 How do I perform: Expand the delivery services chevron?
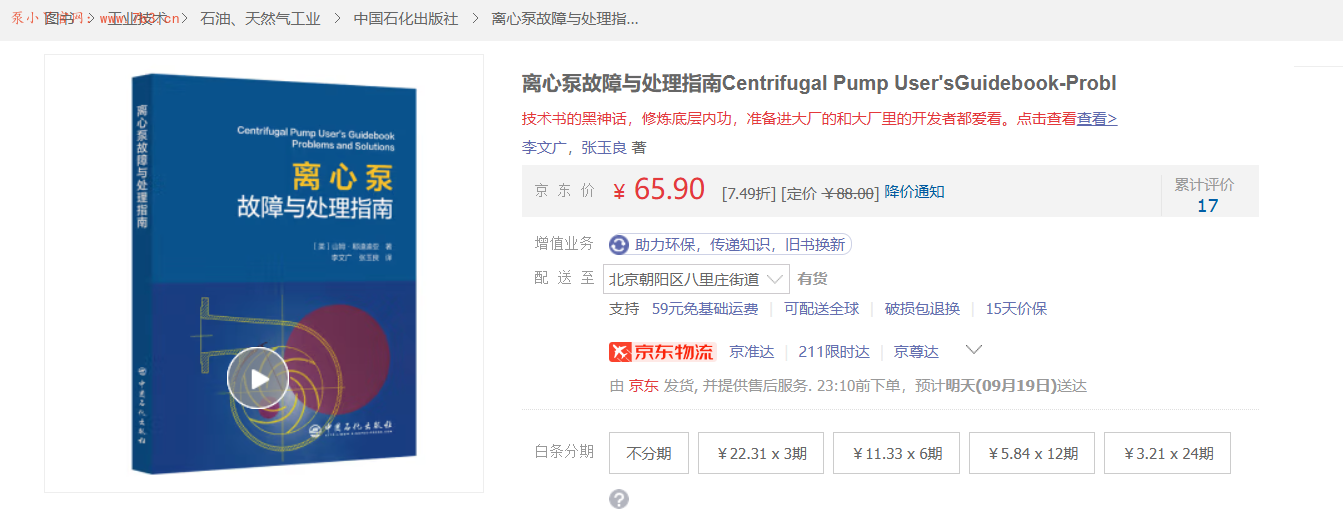coord(973,350)
